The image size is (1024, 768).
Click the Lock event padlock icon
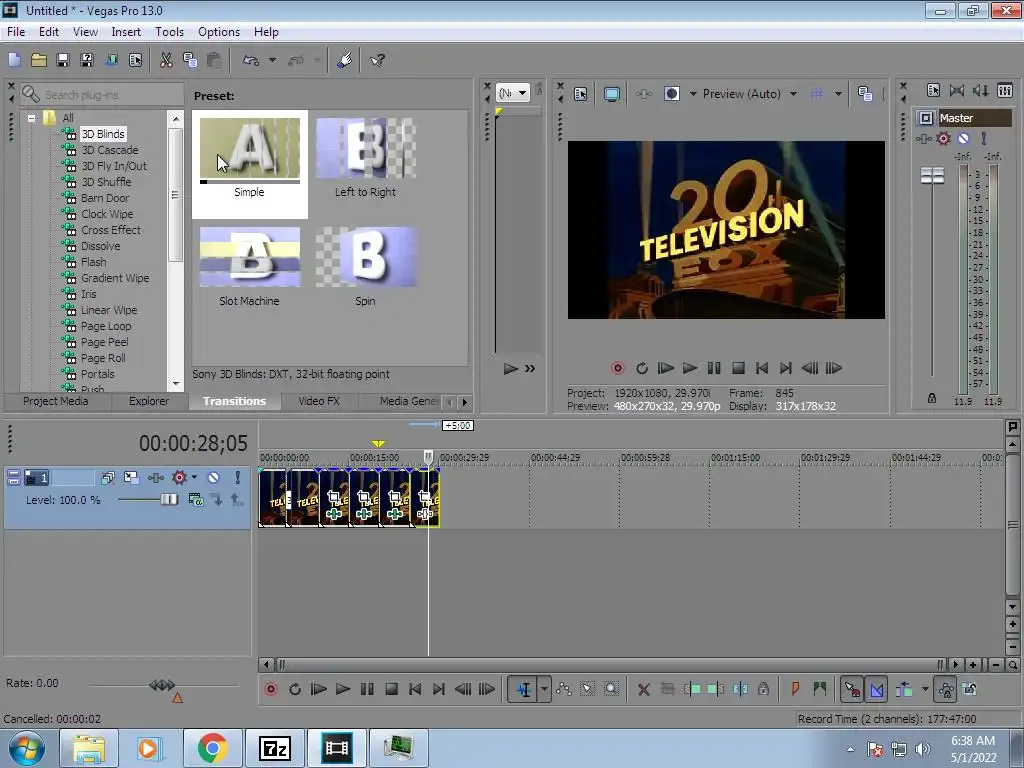pos(763,689)
